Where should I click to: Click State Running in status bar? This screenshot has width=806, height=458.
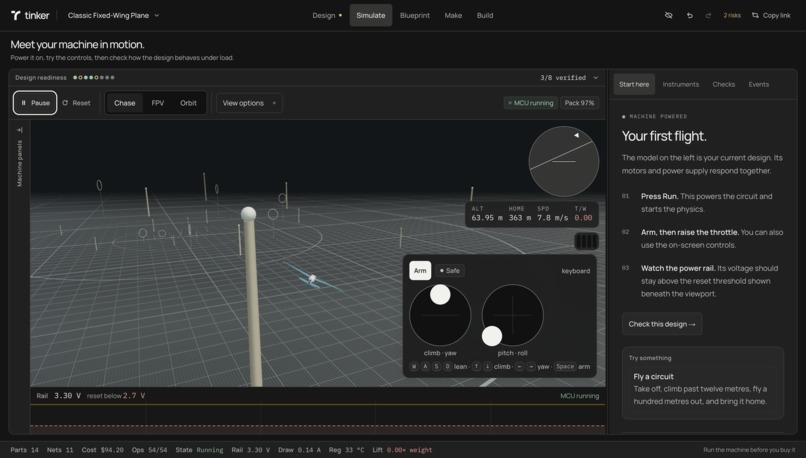coord(199,450)
